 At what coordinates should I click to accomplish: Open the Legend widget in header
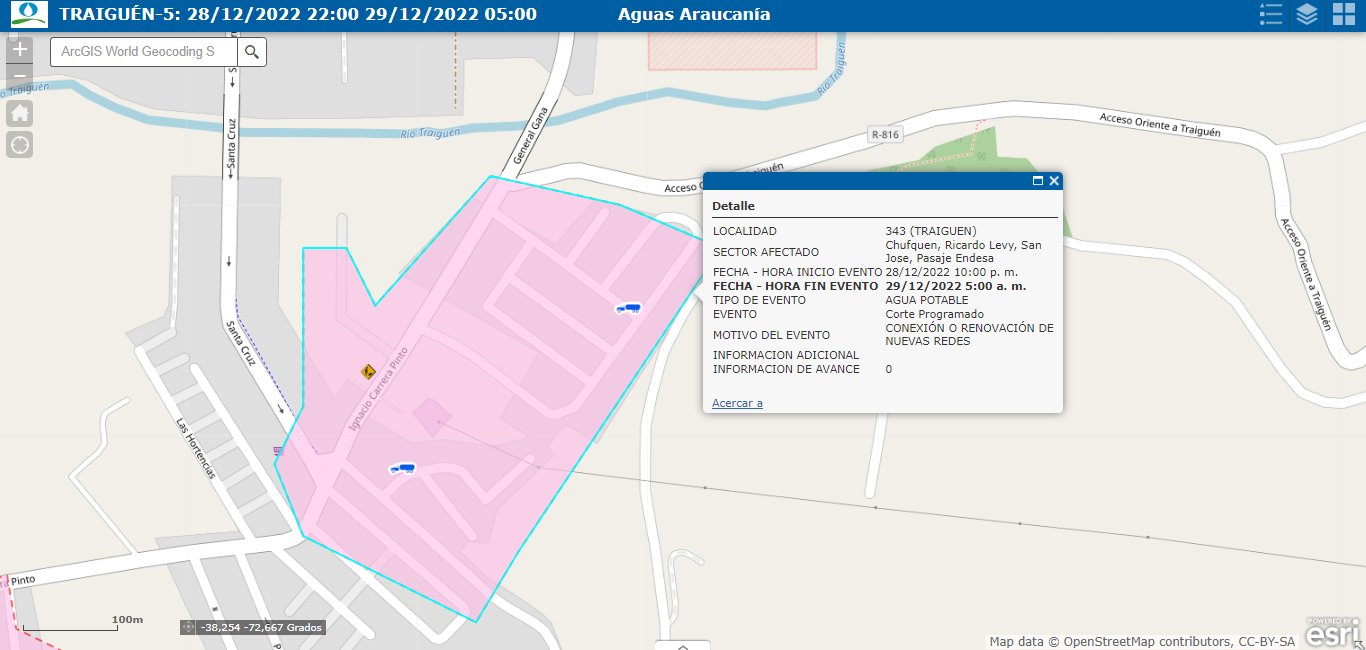(1271, 14)
